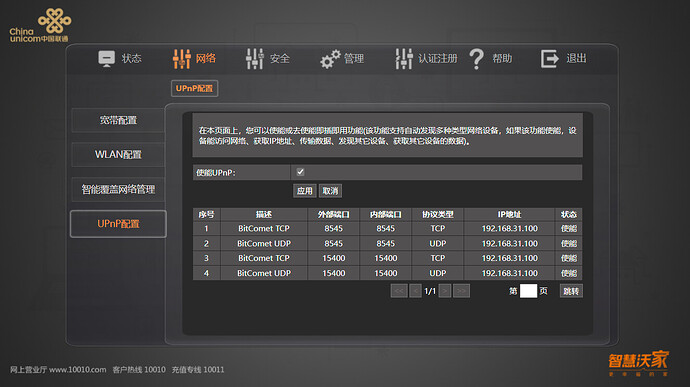Open 智能覆盖网络管理 in the sidebar
Image resolution: width=690 pixels, height=387 pixels.
tap(118, 189)
